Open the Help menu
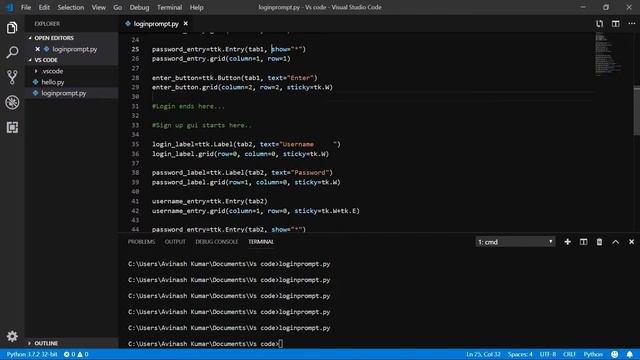 (x=196, y=7)
